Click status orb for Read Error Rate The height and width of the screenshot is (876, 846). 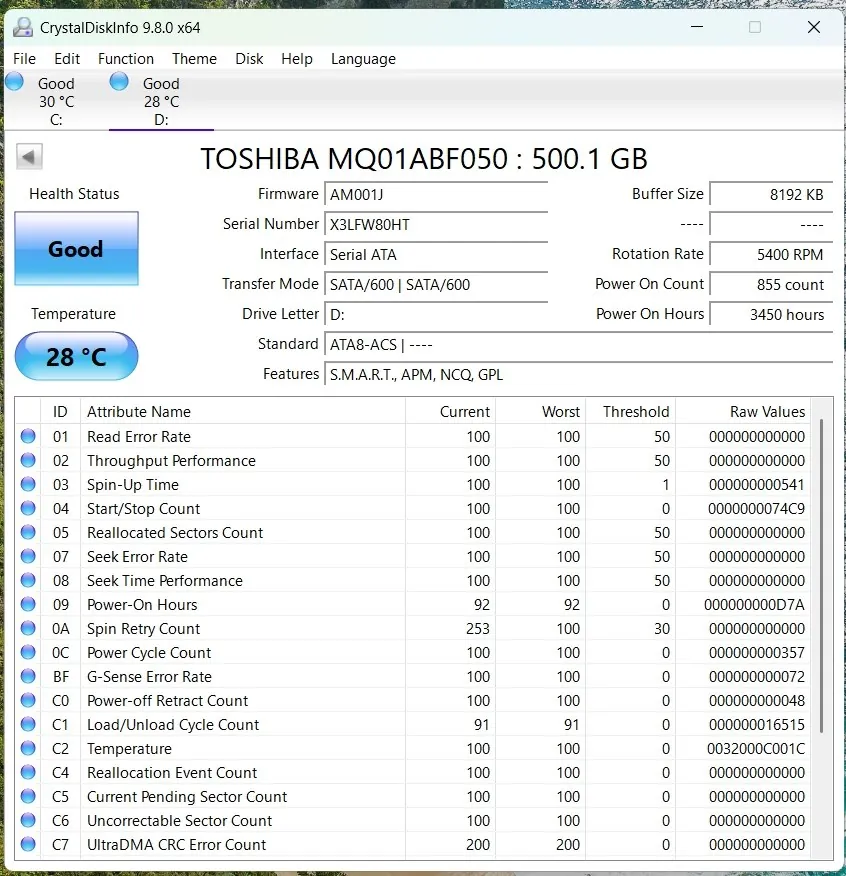pyautogui.click(x=28, y=436)
